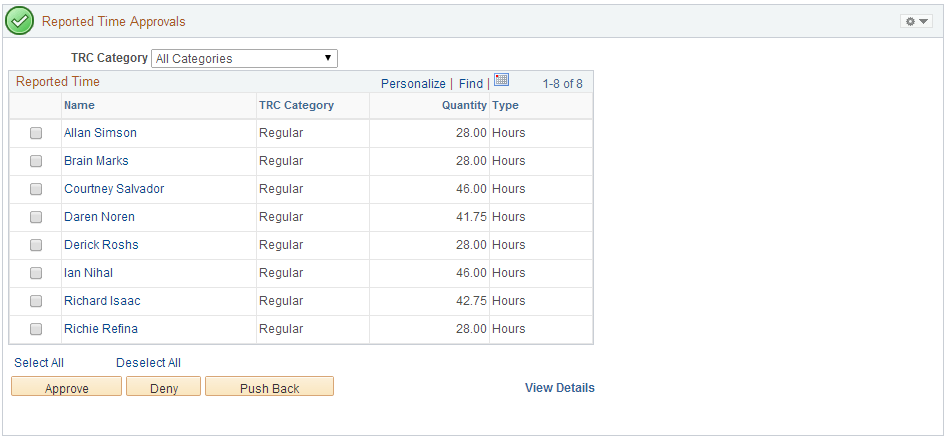Open the View Details link

[x=560, y=388]
